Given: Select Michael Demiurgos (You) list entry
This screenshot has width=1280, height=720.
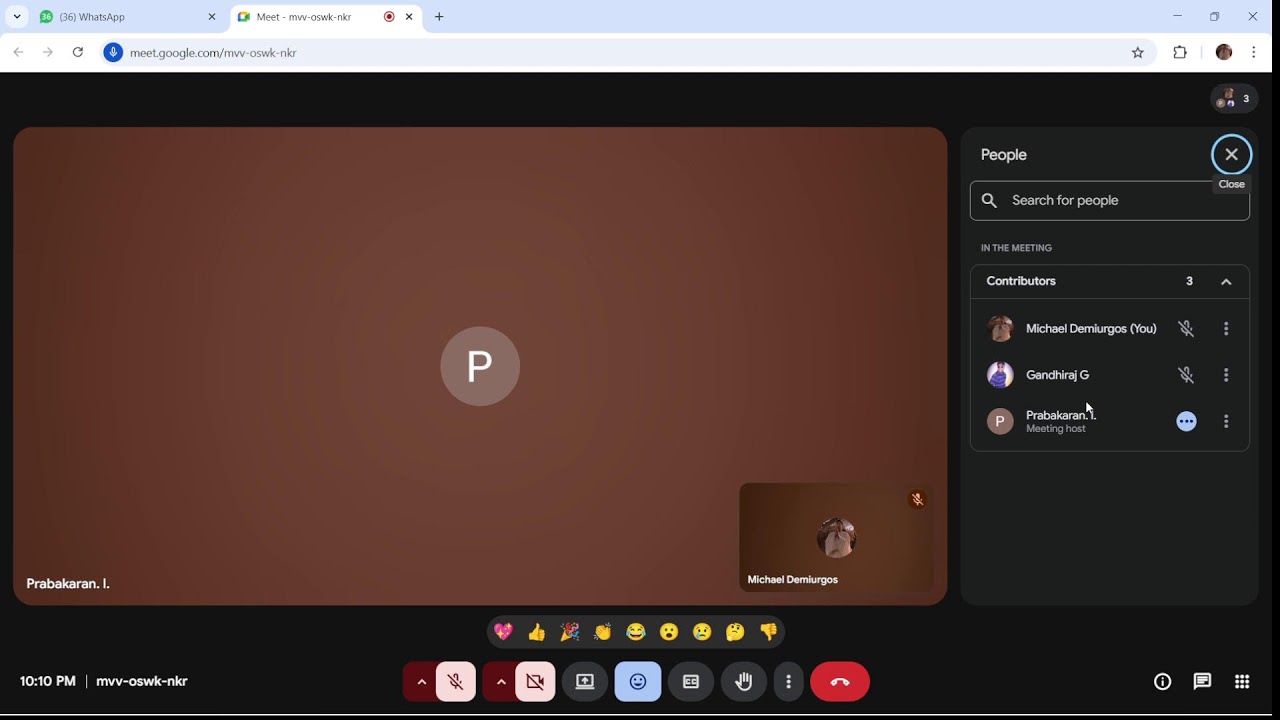Looking at the screenshot, I should 1110,328.
